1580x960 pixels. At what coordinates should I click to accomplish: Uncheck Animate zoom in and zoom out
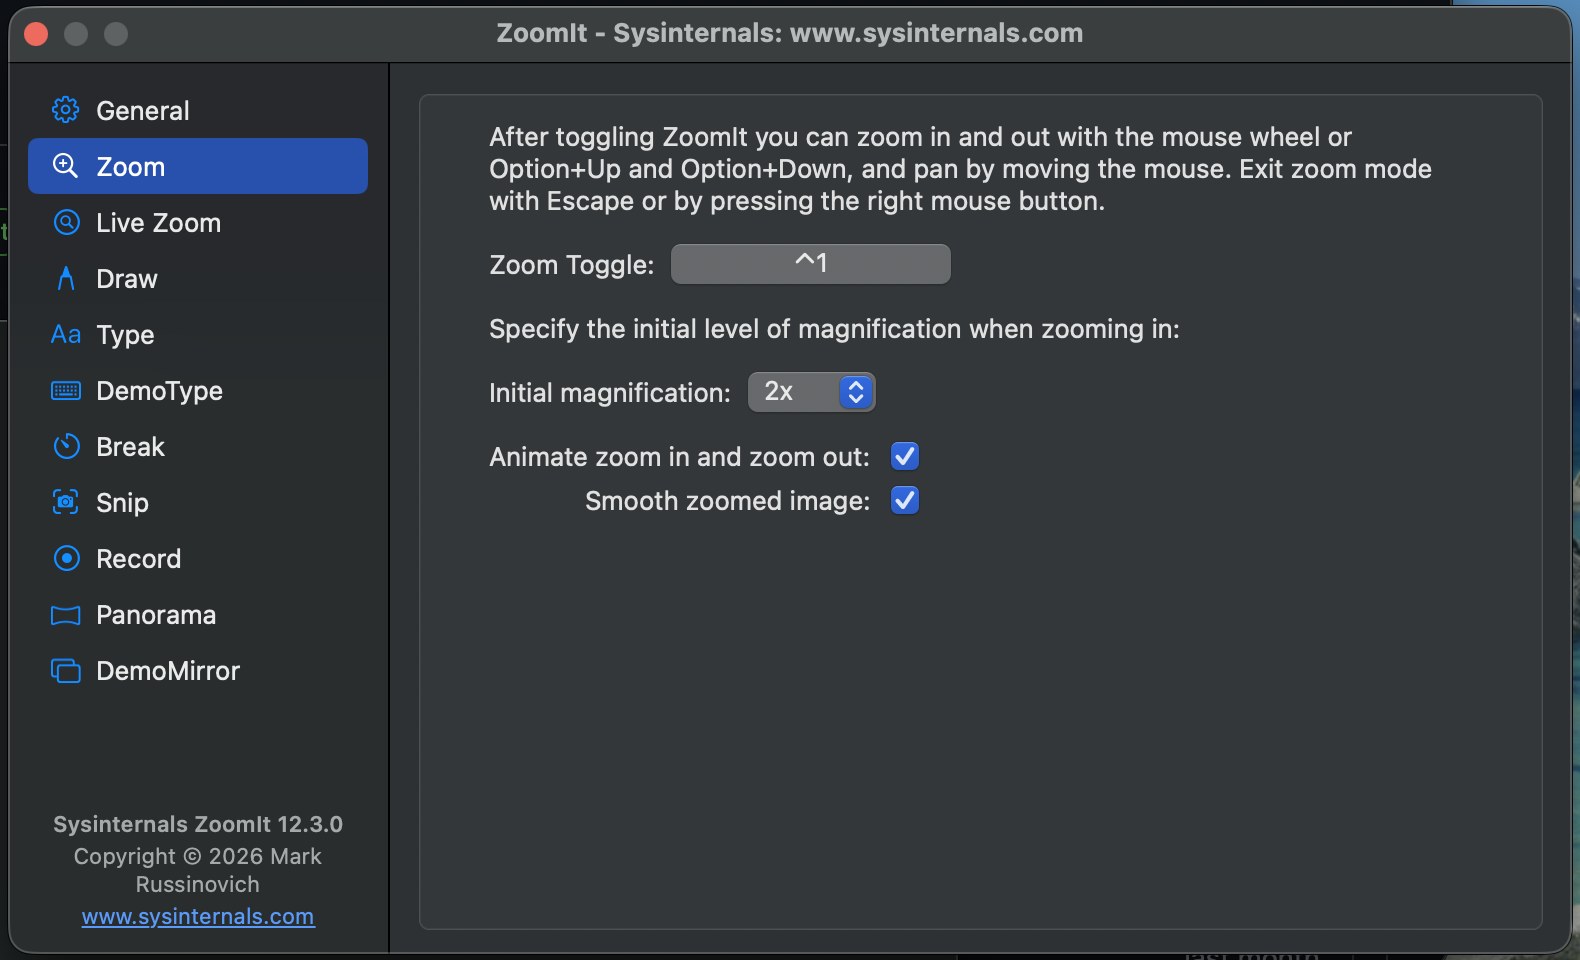pos(905,456)
